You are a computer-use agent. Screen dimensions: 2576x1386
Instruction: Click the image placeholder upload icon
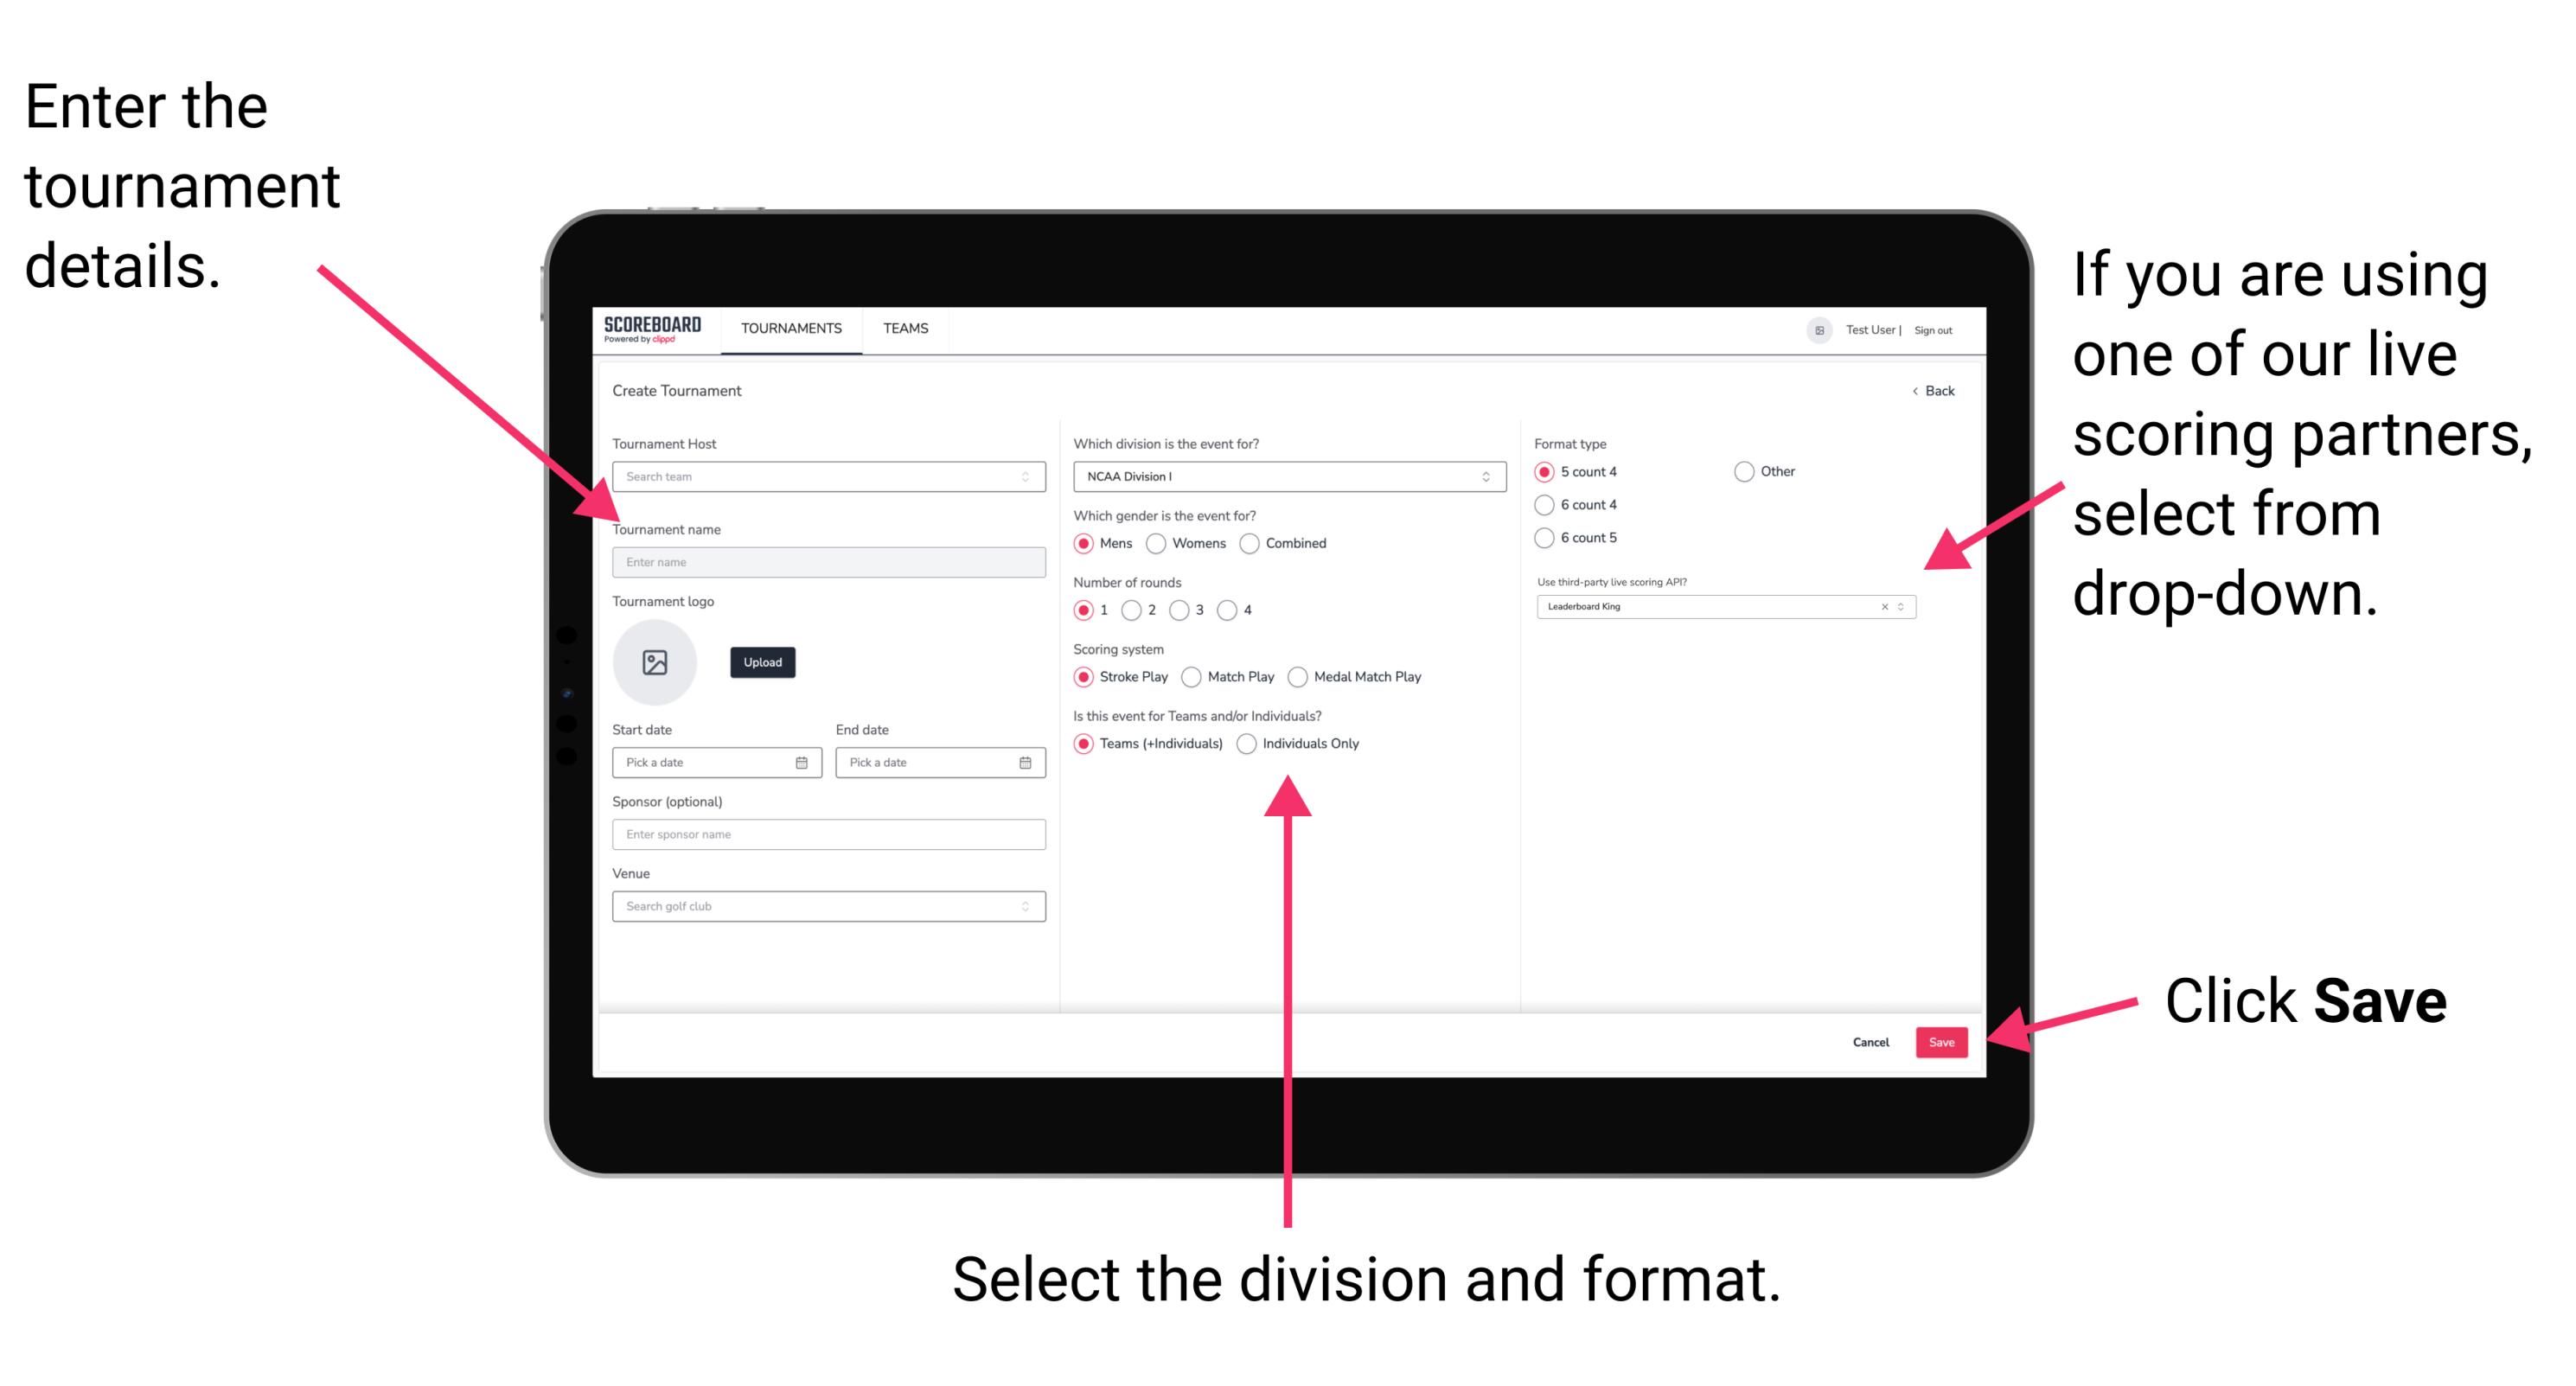pos(655,662)
